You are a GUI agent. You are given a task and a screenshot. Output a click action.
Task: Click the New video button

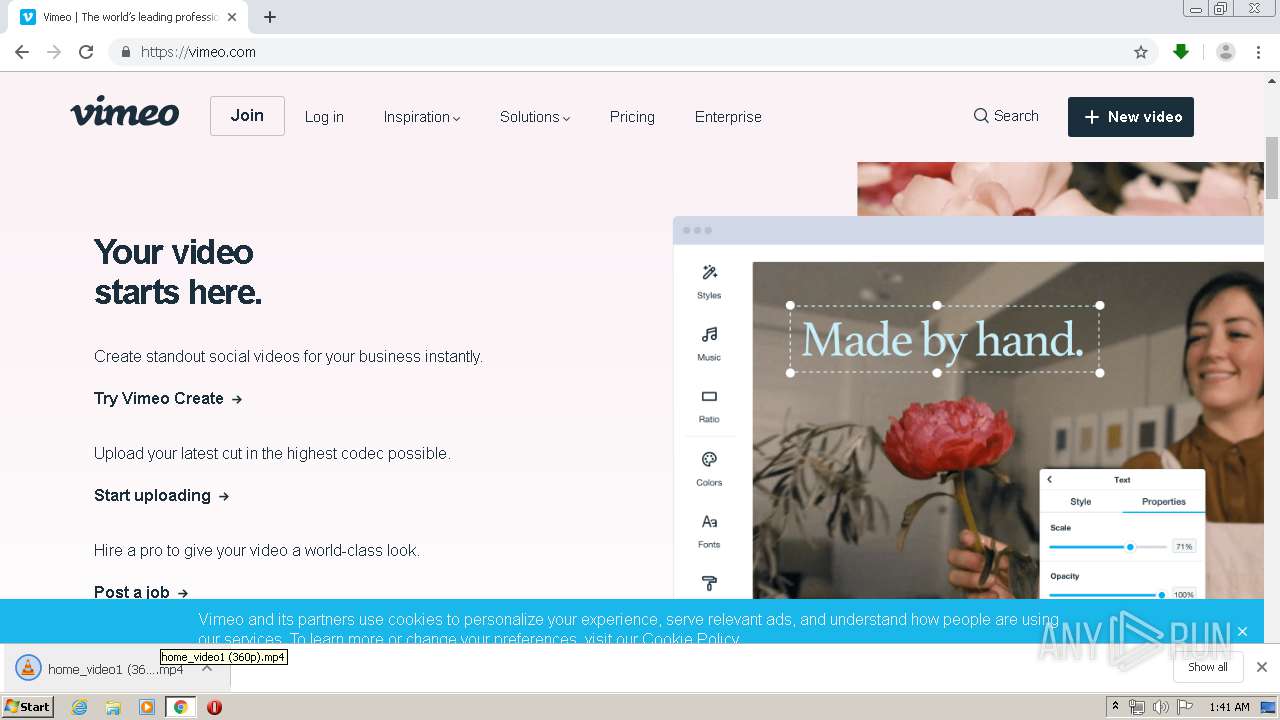(1131, 117)
